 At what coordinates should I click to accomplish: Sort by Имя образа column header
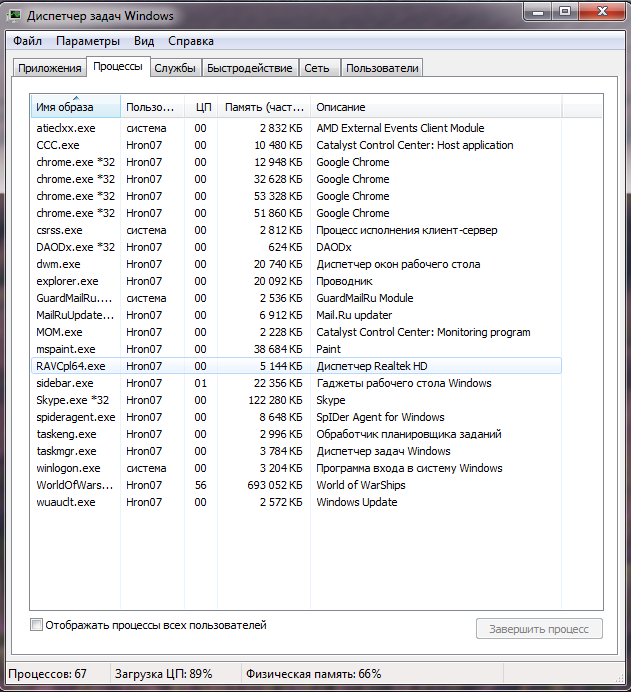point(76,107)
